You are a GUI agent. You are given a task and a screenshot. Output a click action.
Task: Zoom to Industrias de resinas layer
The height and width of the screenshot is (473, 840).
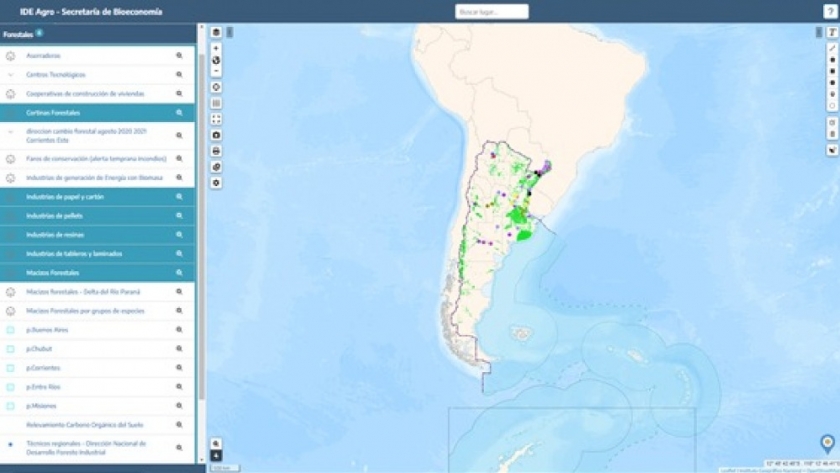tap(179, 235)
